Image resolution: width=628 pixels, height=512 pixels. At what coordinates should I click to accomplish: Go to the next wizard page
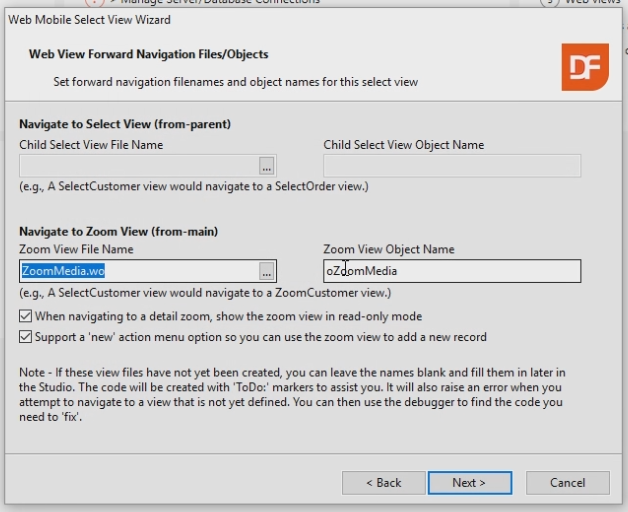468,482
